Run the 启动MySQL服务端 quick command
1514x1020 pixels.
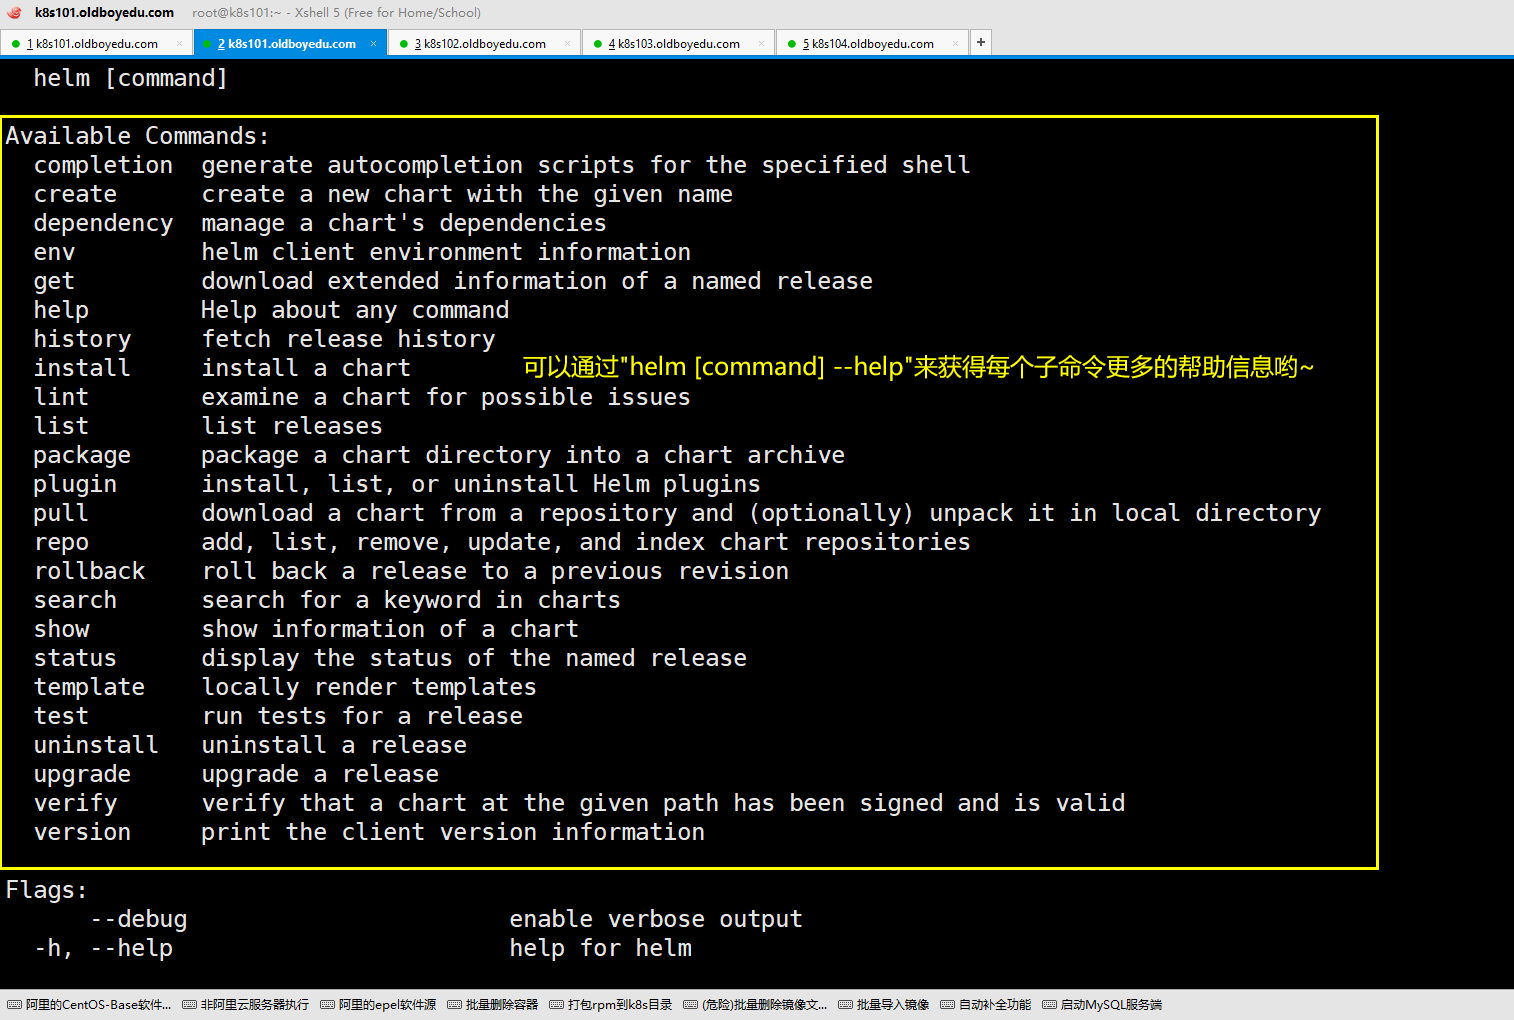(x=1102, y=1005)
